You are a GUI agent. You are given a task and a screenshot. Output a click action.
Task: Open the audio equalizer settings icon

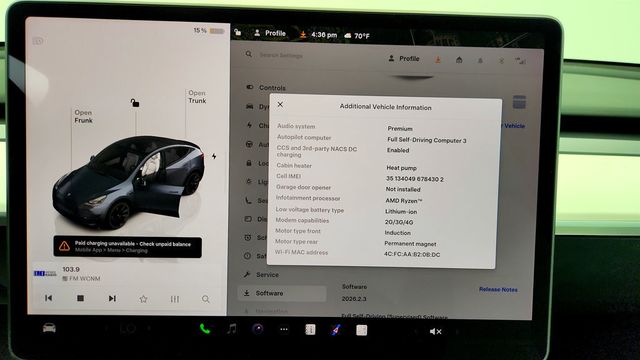coord(175,299)
